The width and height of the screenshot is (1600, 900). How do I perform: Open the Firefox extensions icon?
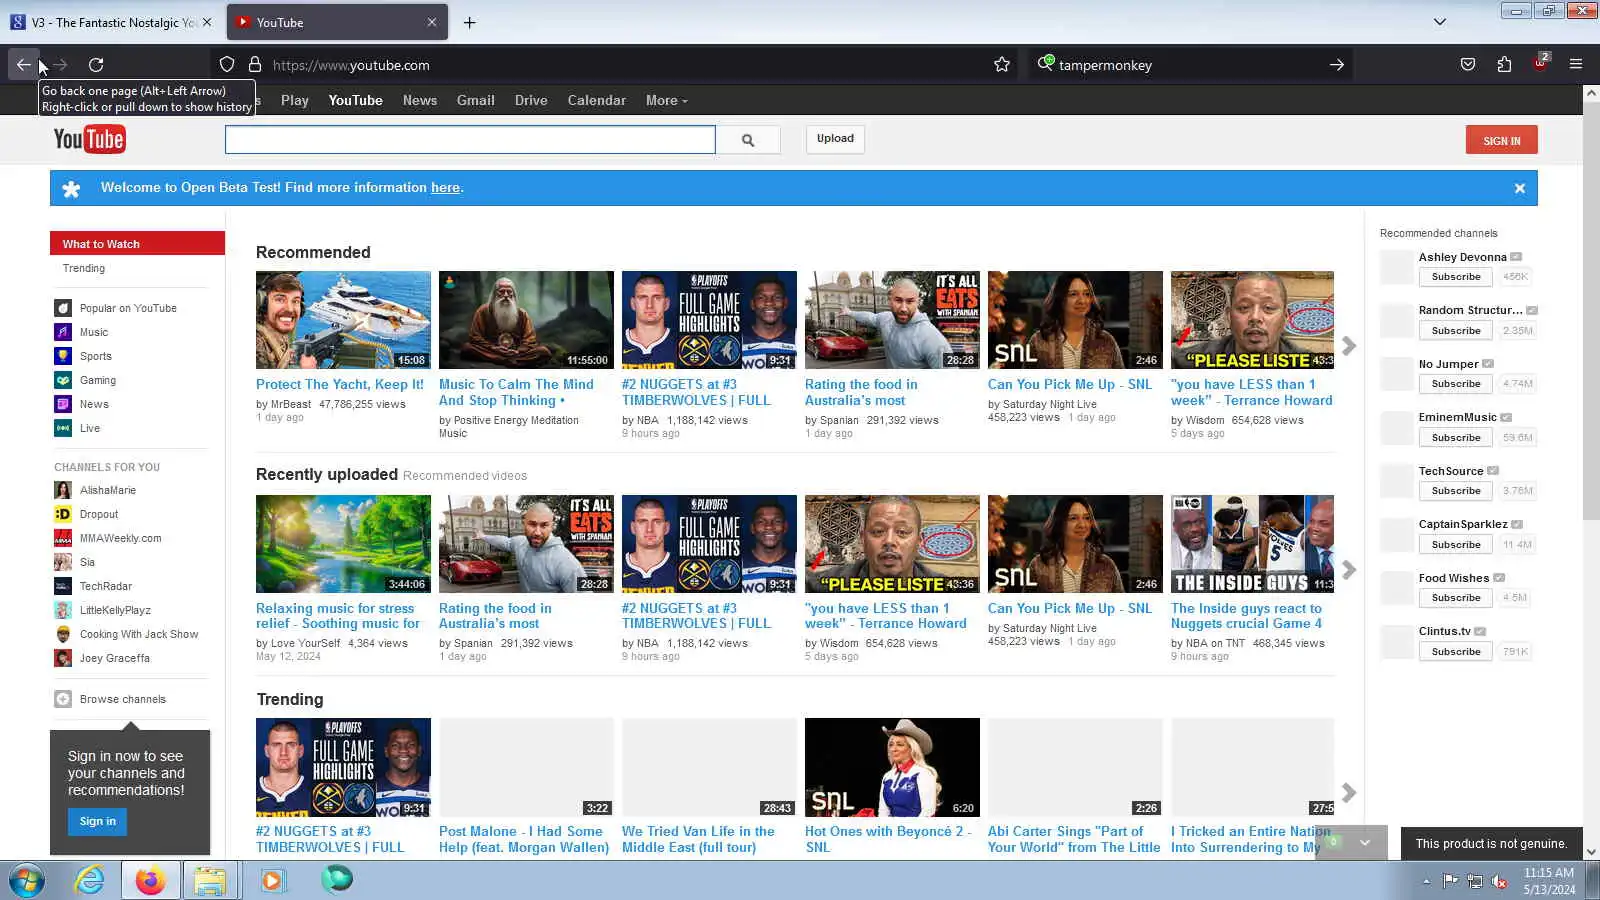coord(1504,65)
